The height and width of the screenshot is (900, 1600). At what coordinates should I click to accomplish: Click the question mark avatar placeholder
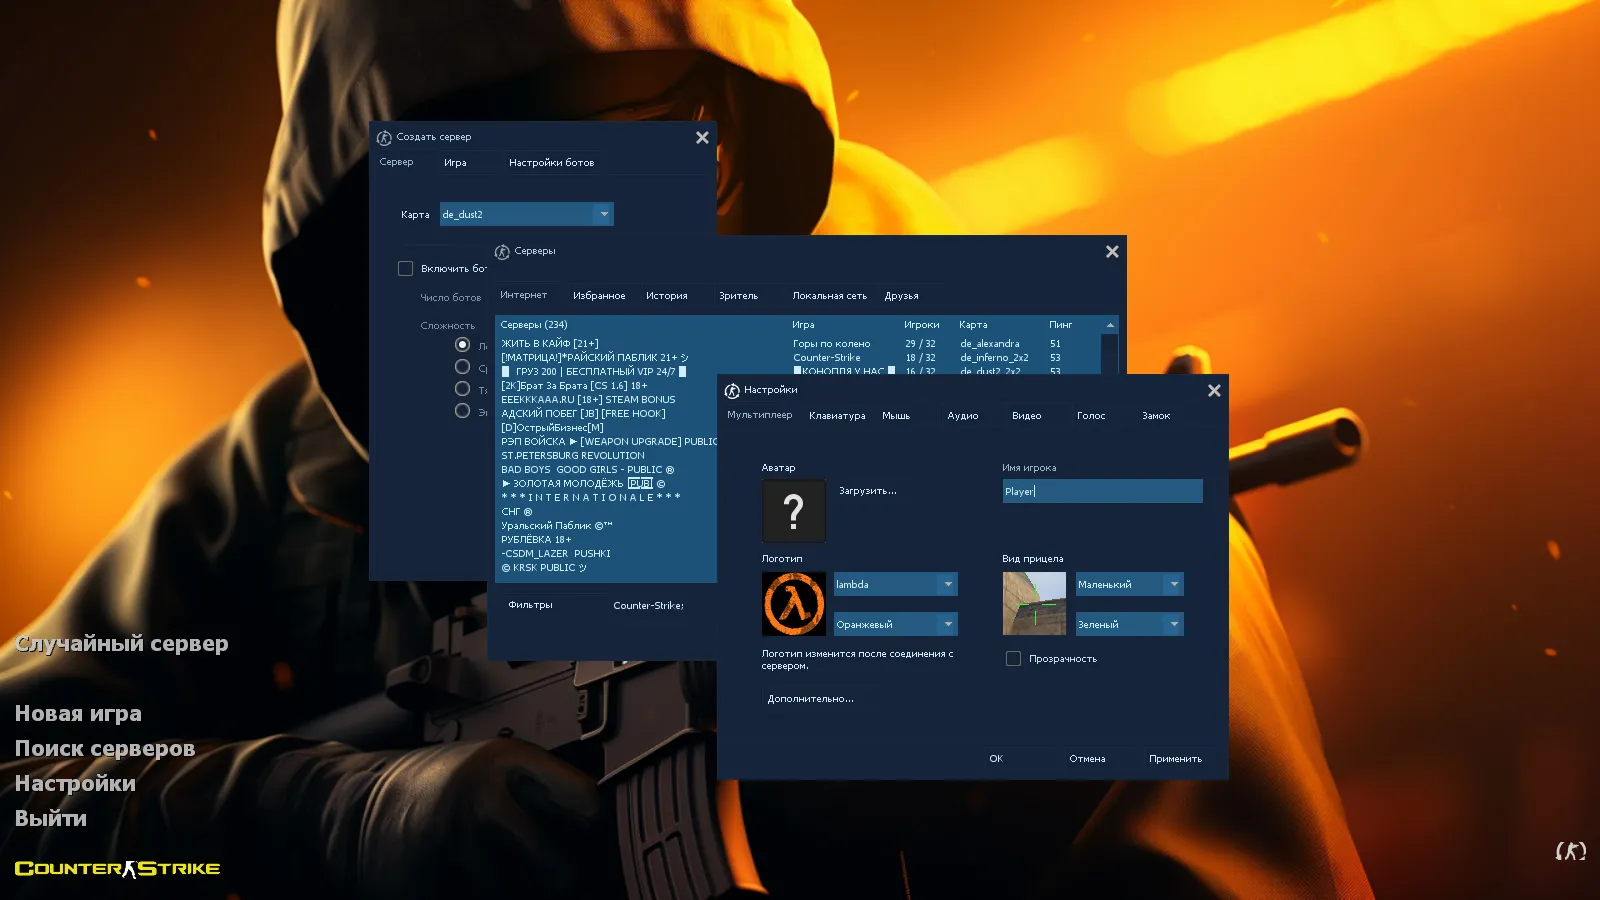[793, 510]
